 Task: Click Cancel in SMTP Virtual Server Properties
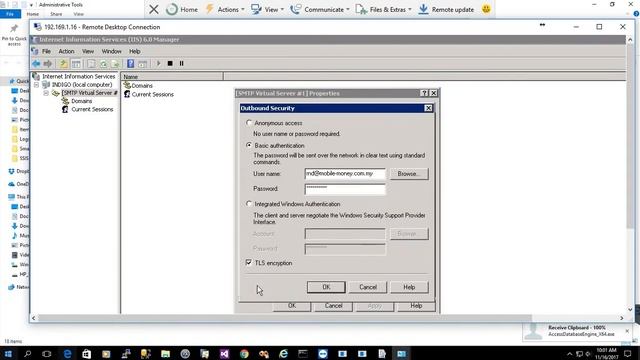pos(333,306)
